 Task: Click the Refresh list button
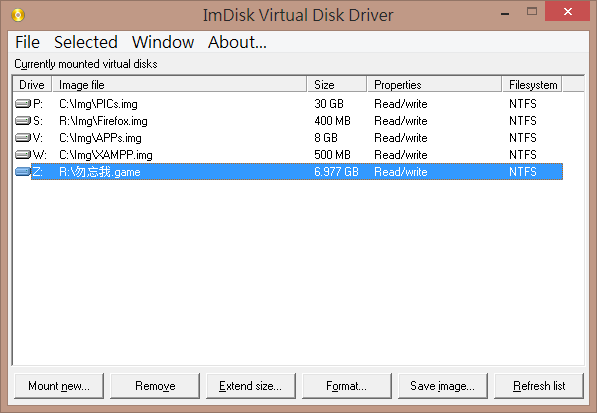click(x=539, y=386)
